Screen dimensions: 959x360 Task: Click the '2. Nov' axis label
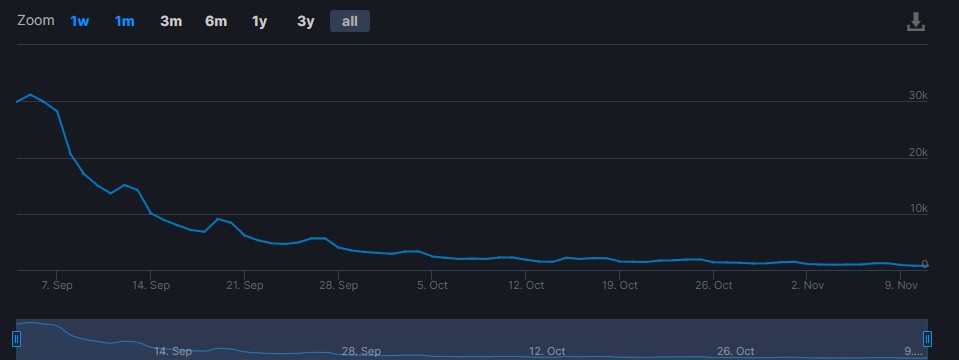(x=807, y=285)
